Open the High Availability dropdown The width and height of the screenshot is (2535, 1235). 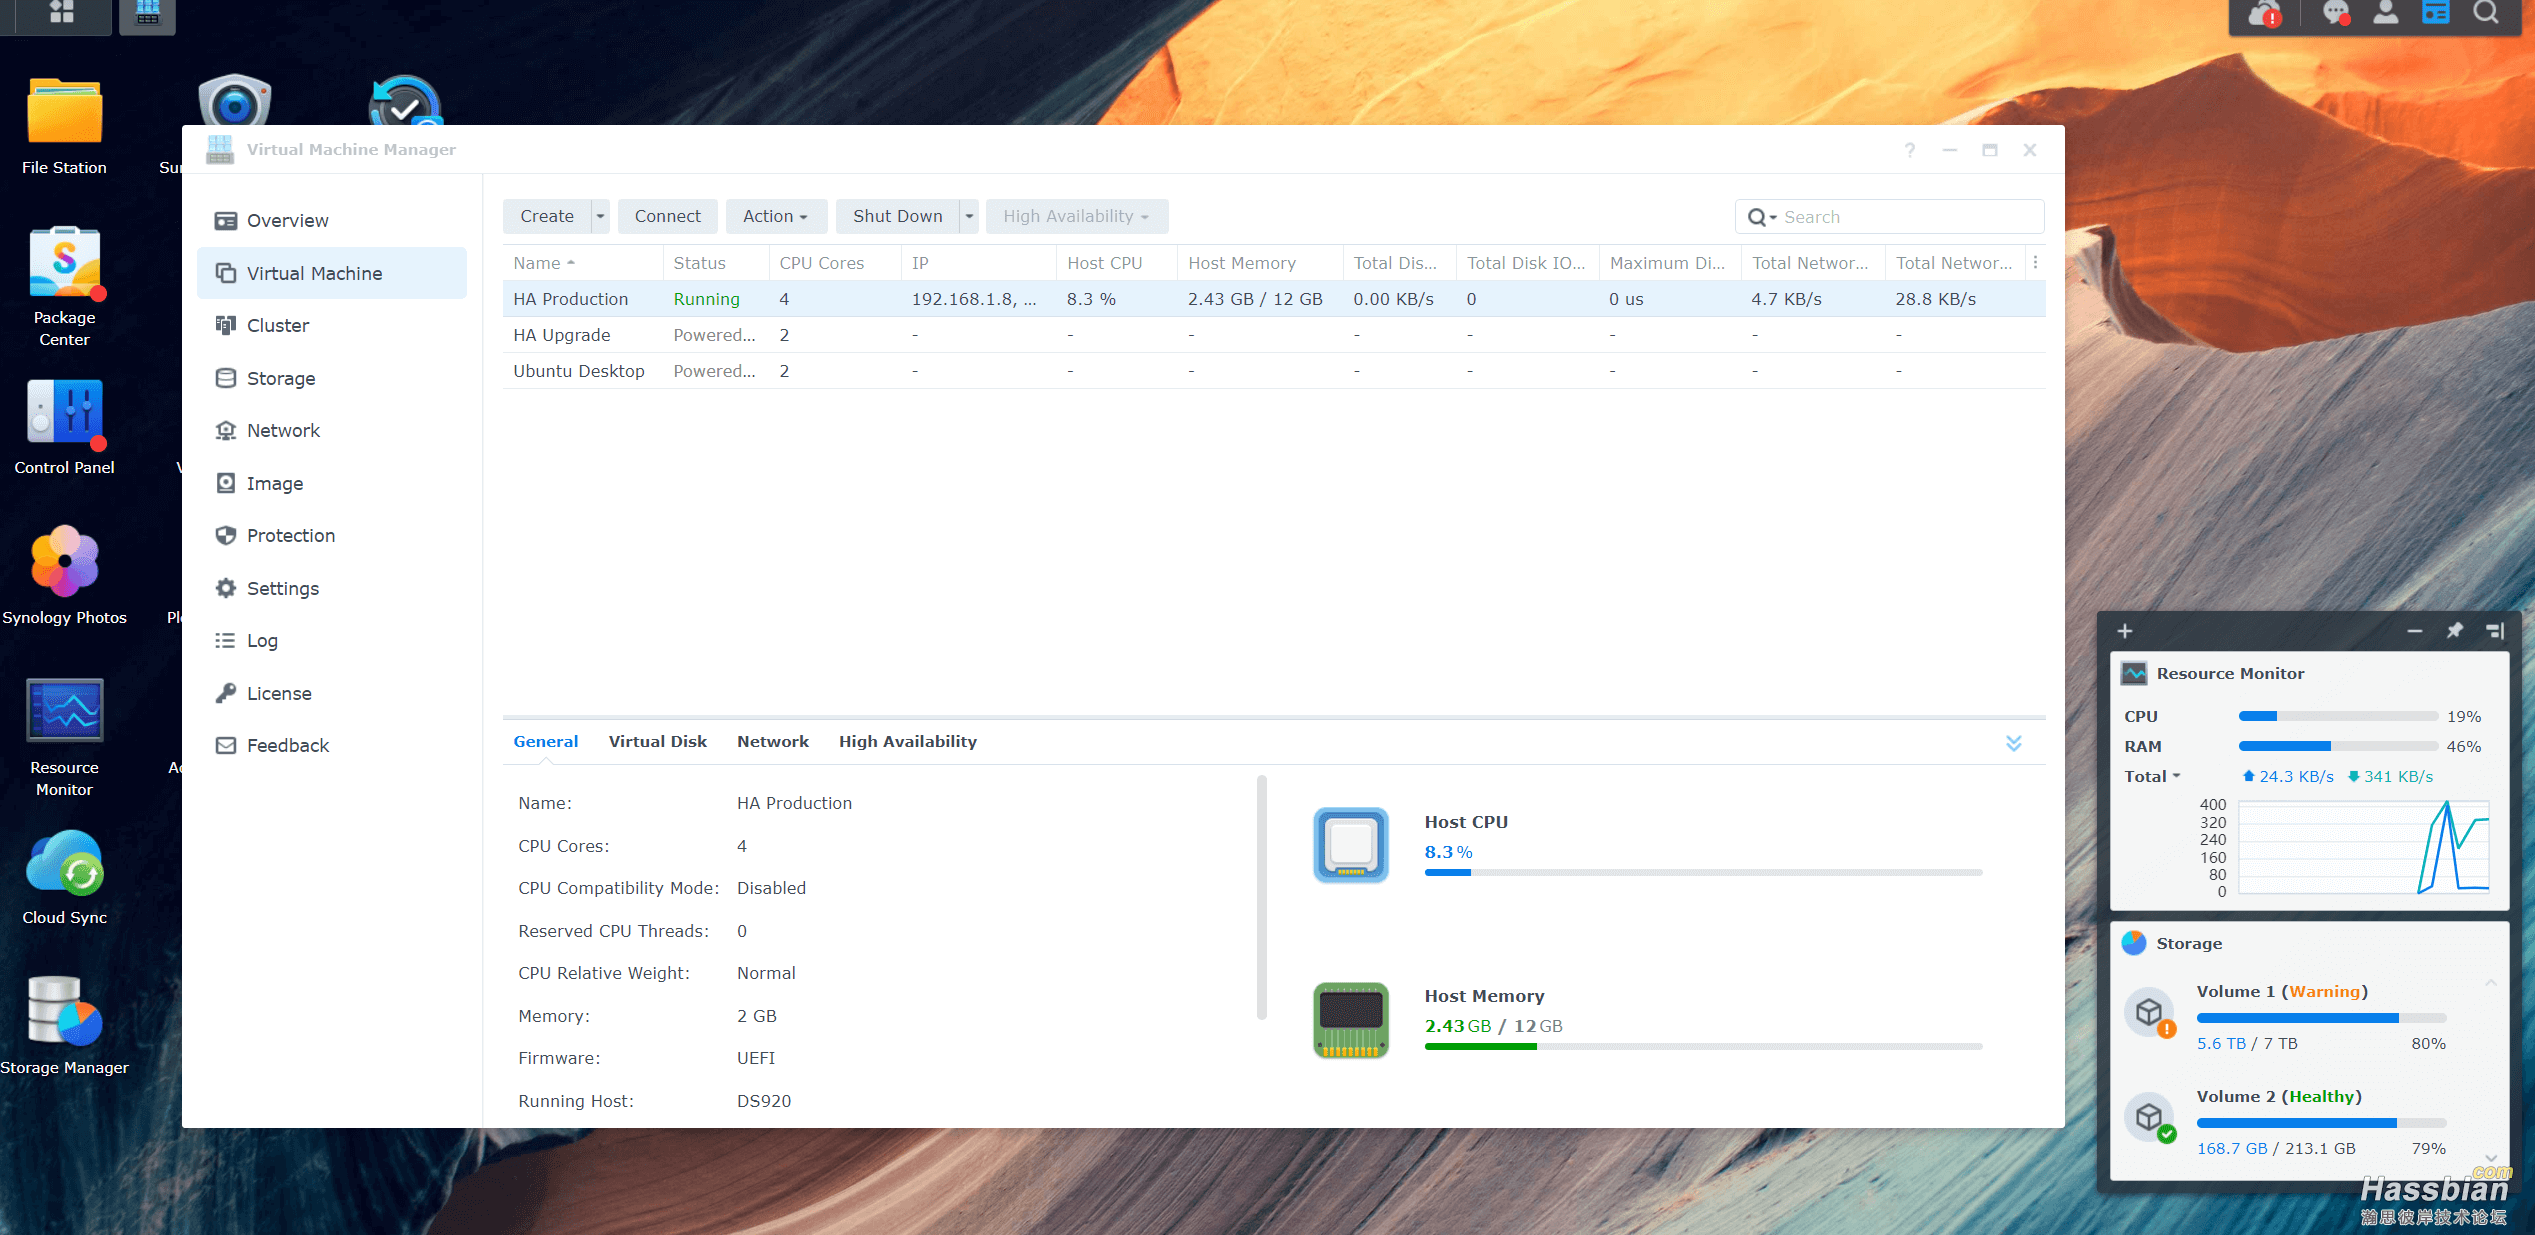(1076, 216)
